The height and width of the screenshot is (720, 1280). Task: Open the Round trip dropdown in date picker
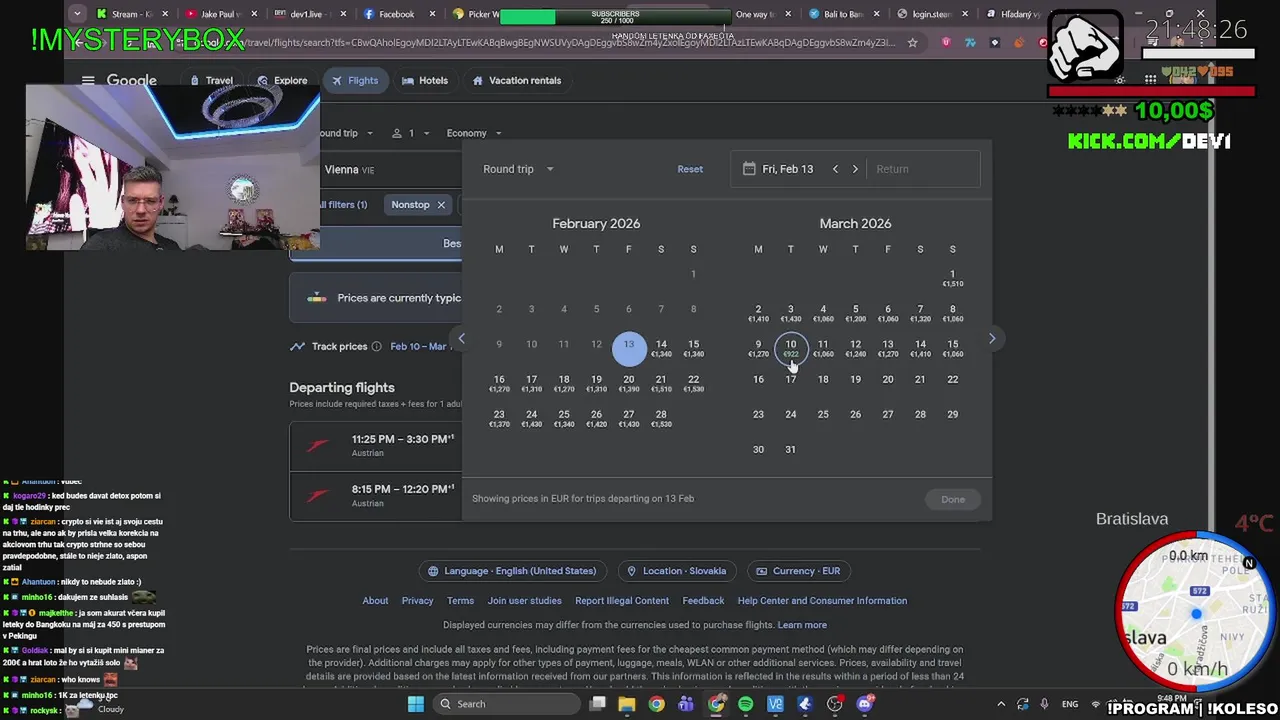tap(518, 169)
